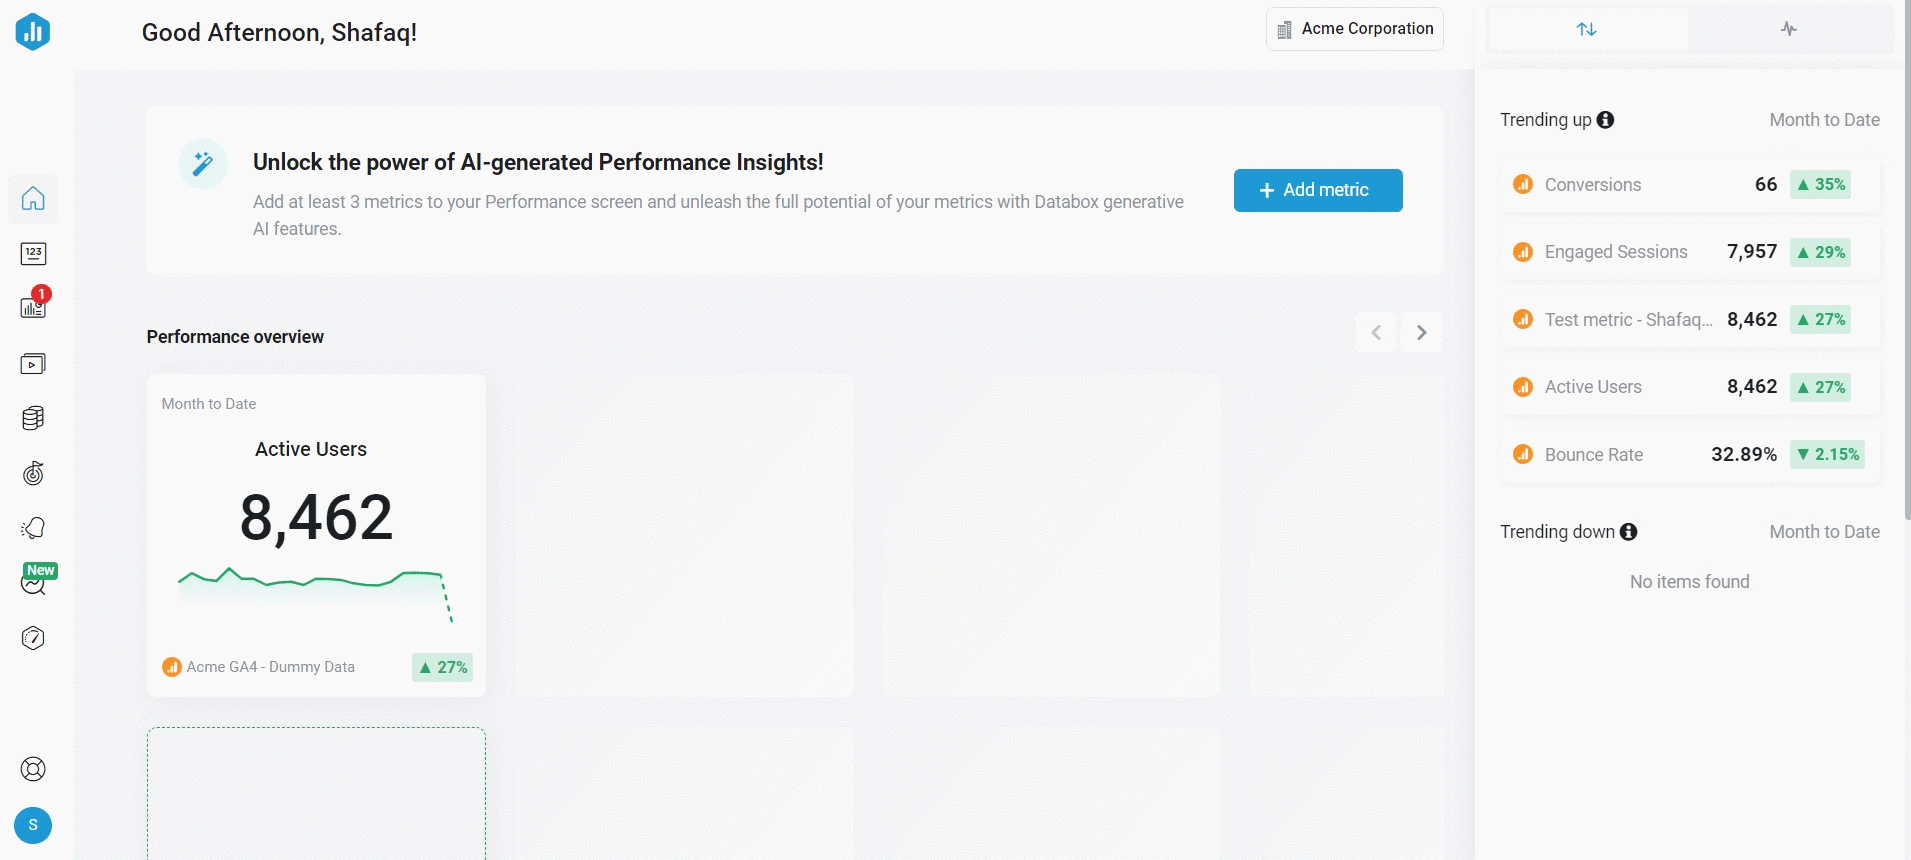Switch to the trending arrows tab
Screen dimensions: 1911x860
tap(1587, 29)
